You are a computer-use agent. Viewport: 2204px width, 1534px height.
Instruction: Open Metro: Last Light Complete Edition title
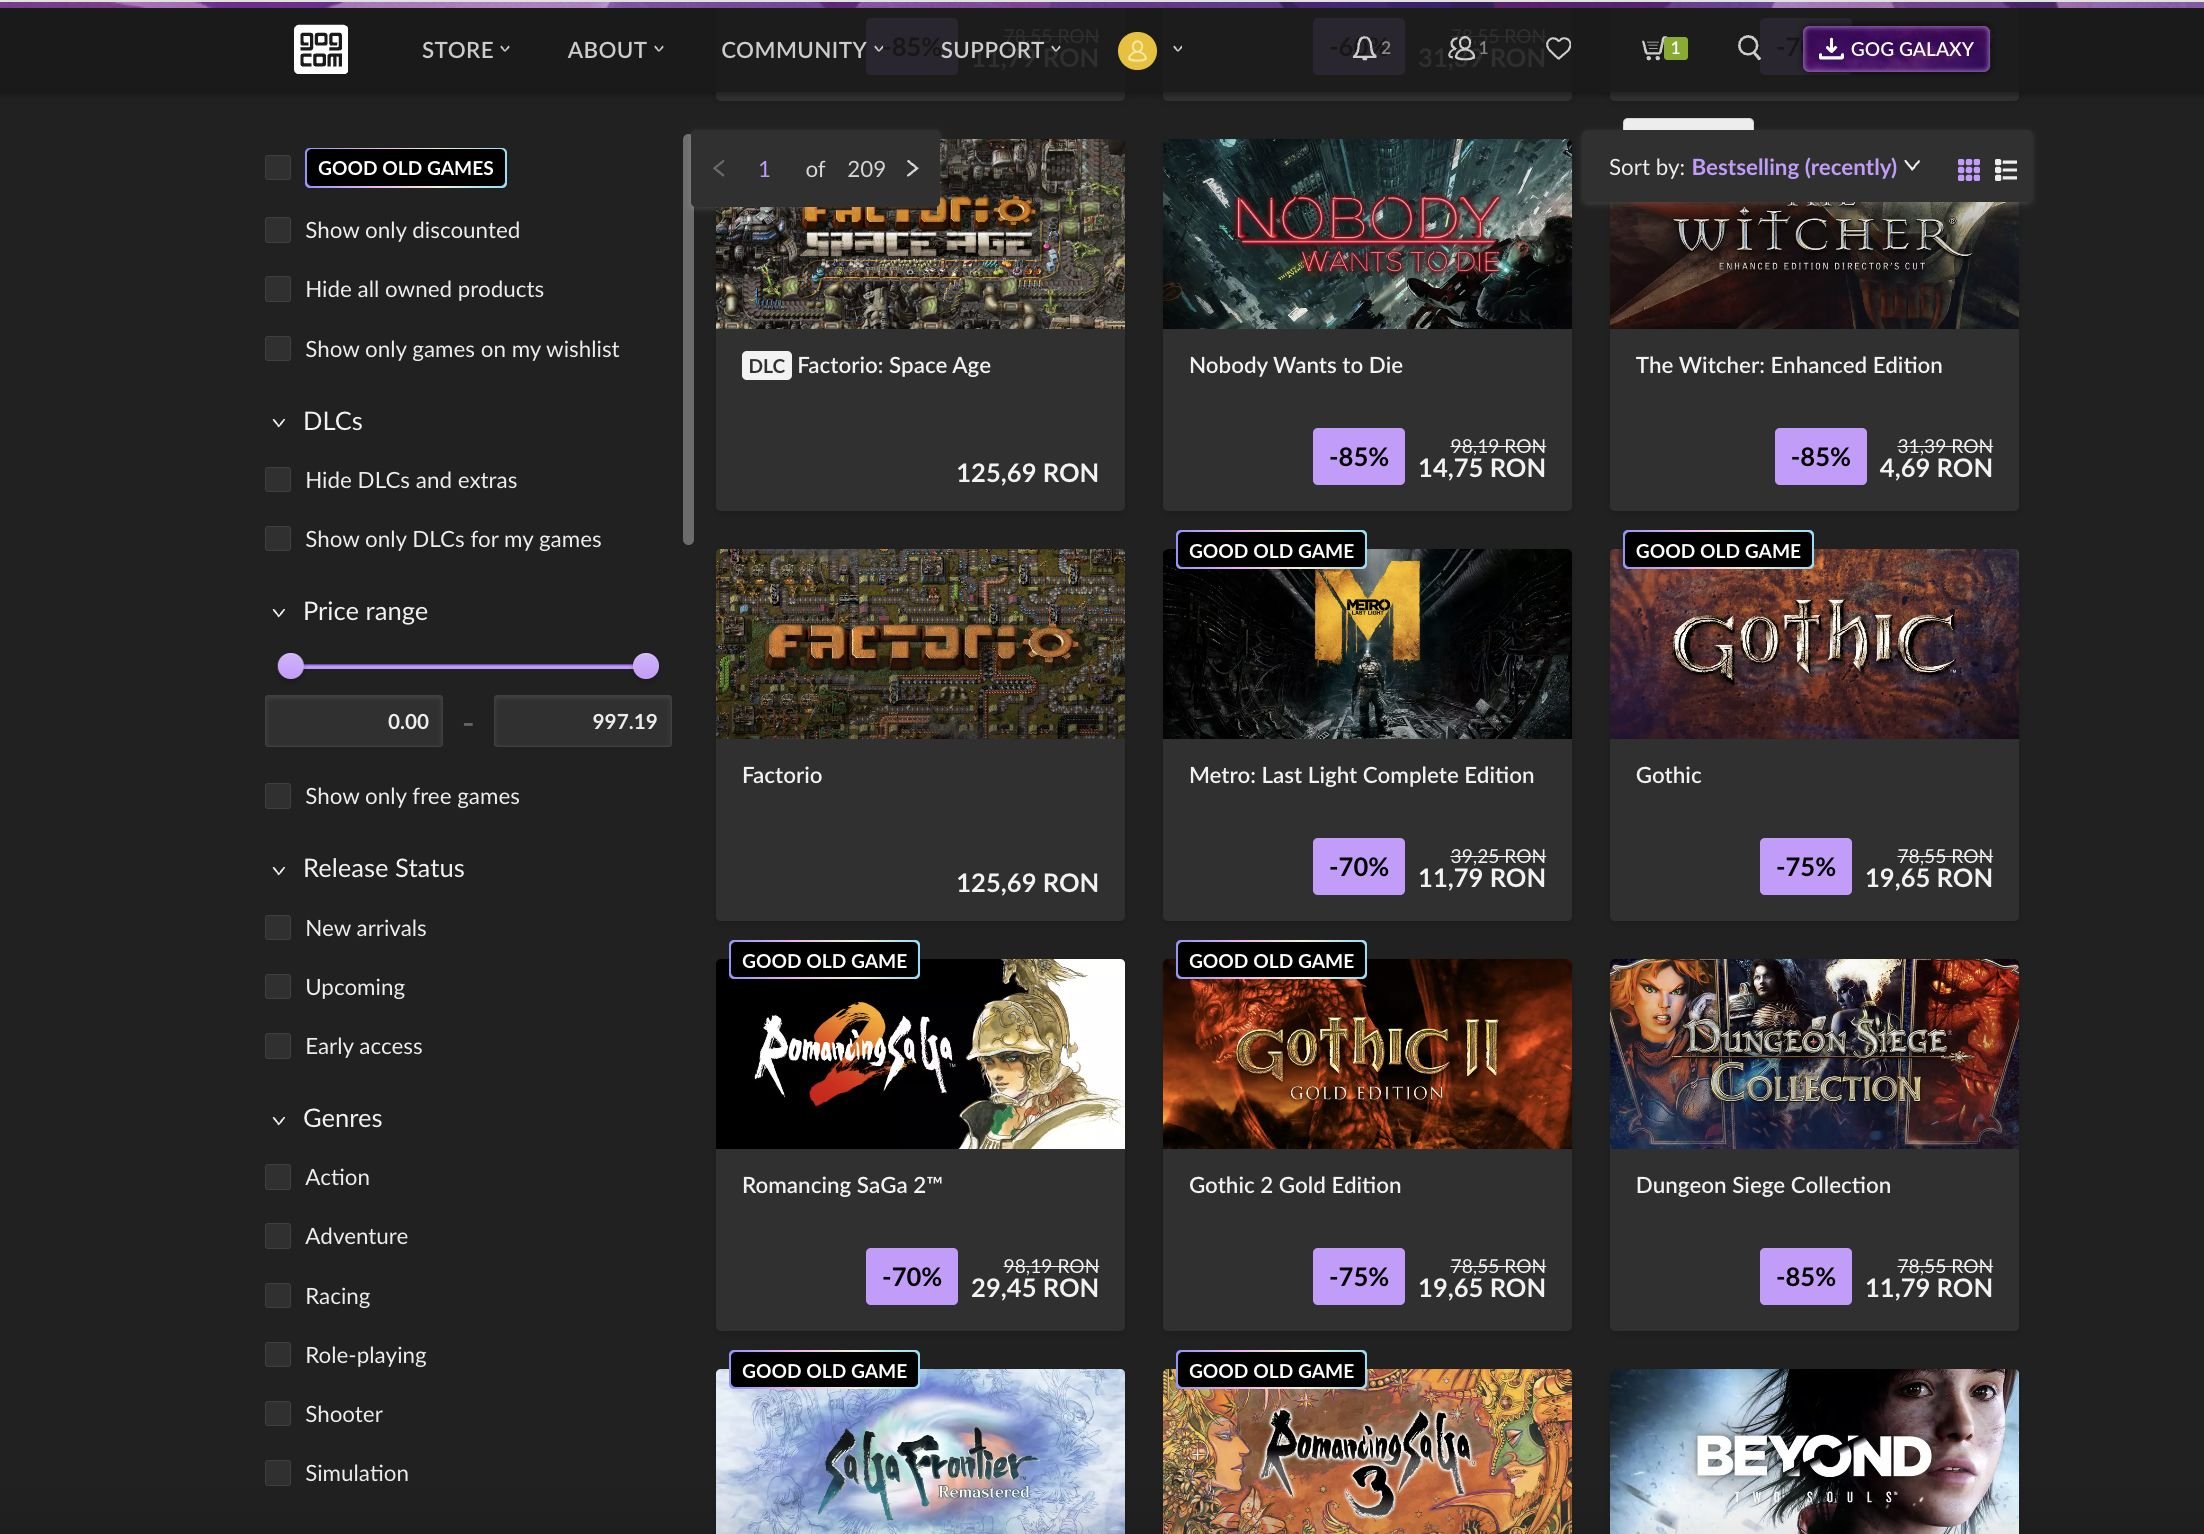click(1361, 775)
